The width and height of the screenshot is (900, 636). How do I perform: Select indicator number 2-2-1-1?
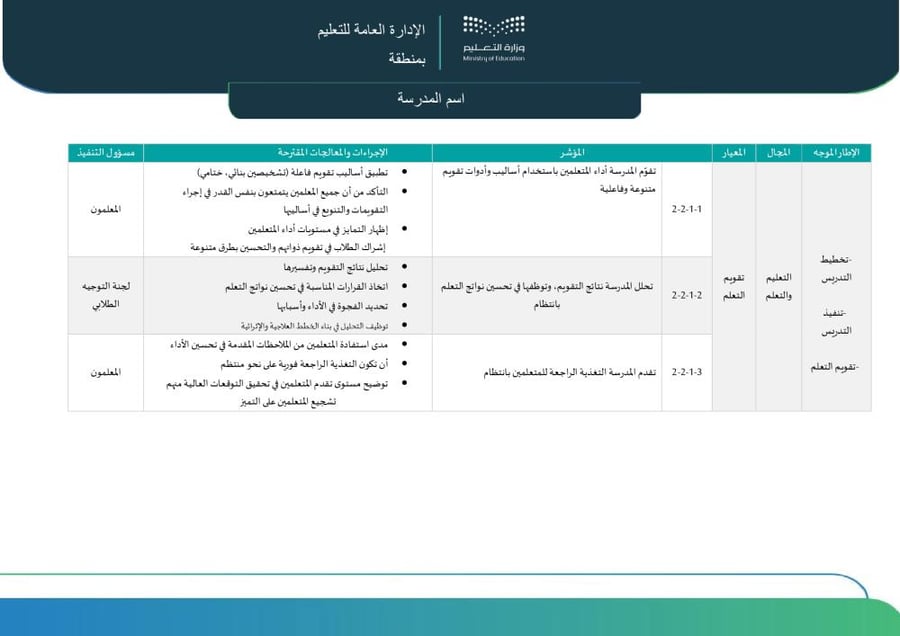[x=686, y=210]
